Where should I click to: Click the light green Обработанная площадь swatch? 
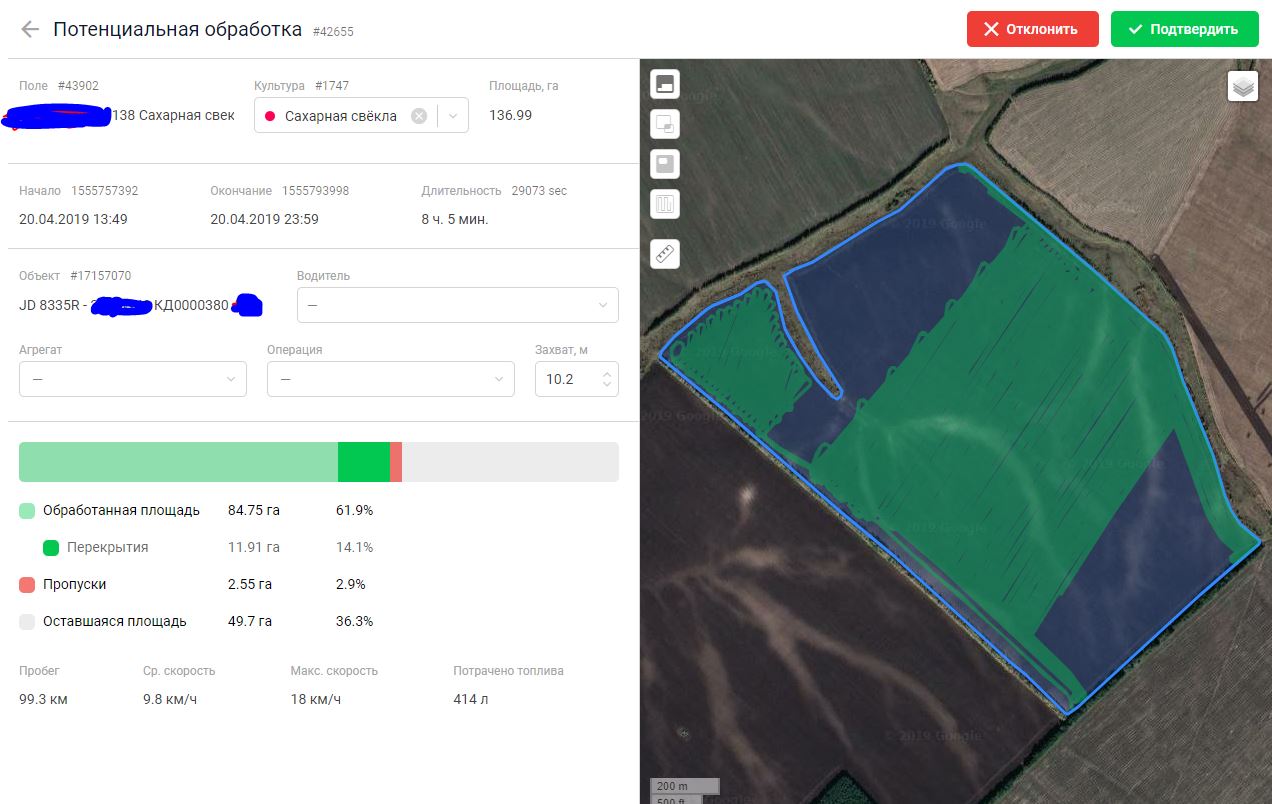[x=27, y=511]
